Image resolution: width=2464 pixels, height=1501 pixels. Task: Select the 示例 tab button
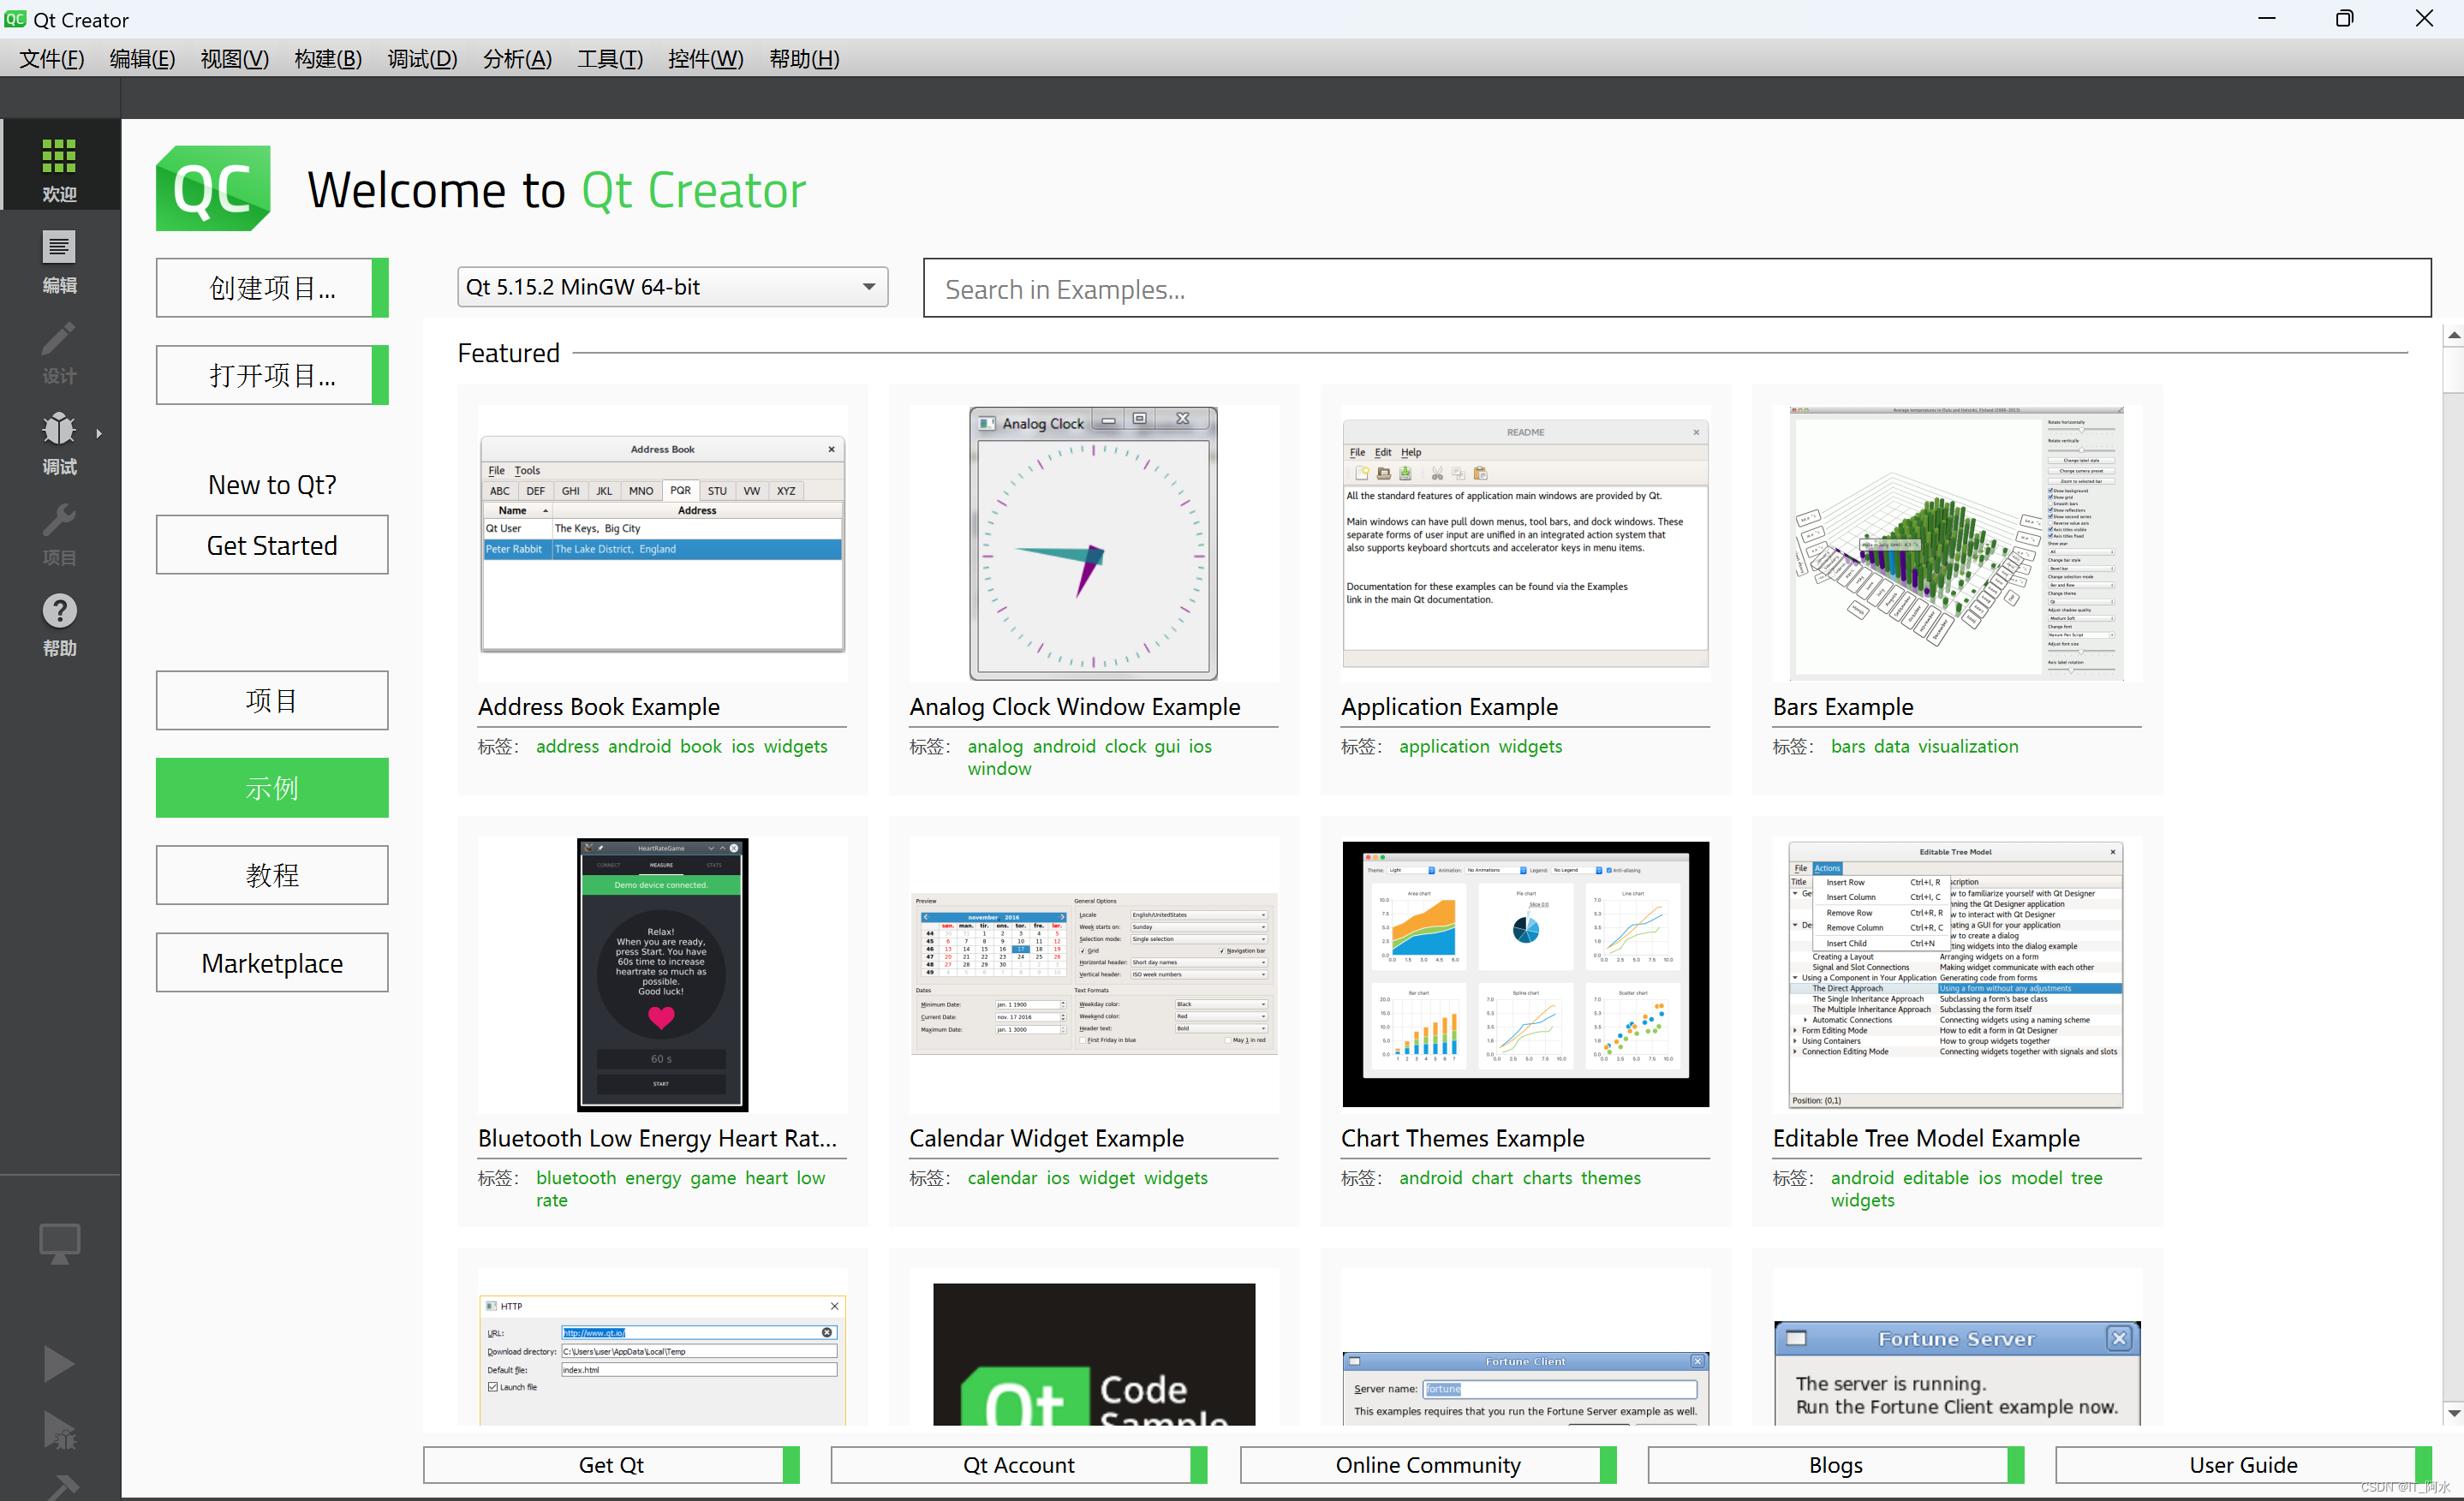click(x=272, y=788)
